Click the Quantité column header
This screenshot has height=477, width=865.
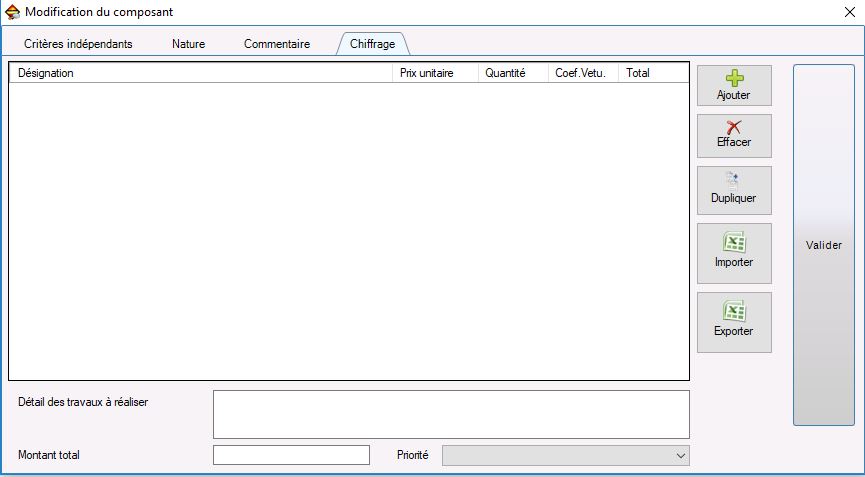coord(513,73)
